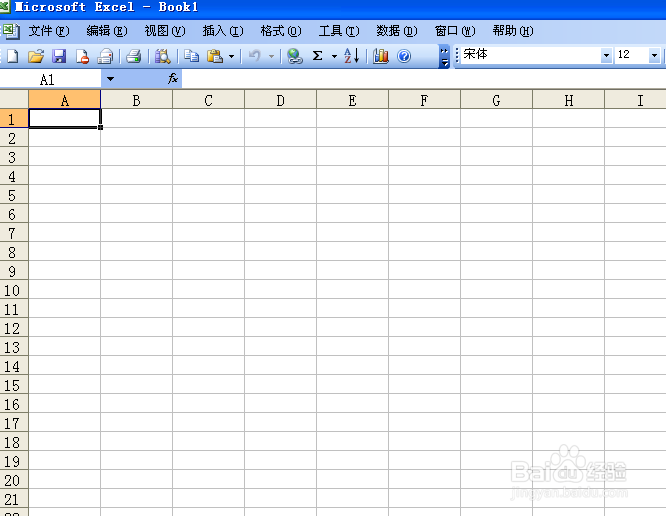Screen dimensions: 666x516
Task: Click the Paste clipboard icon
Action: 215,56
